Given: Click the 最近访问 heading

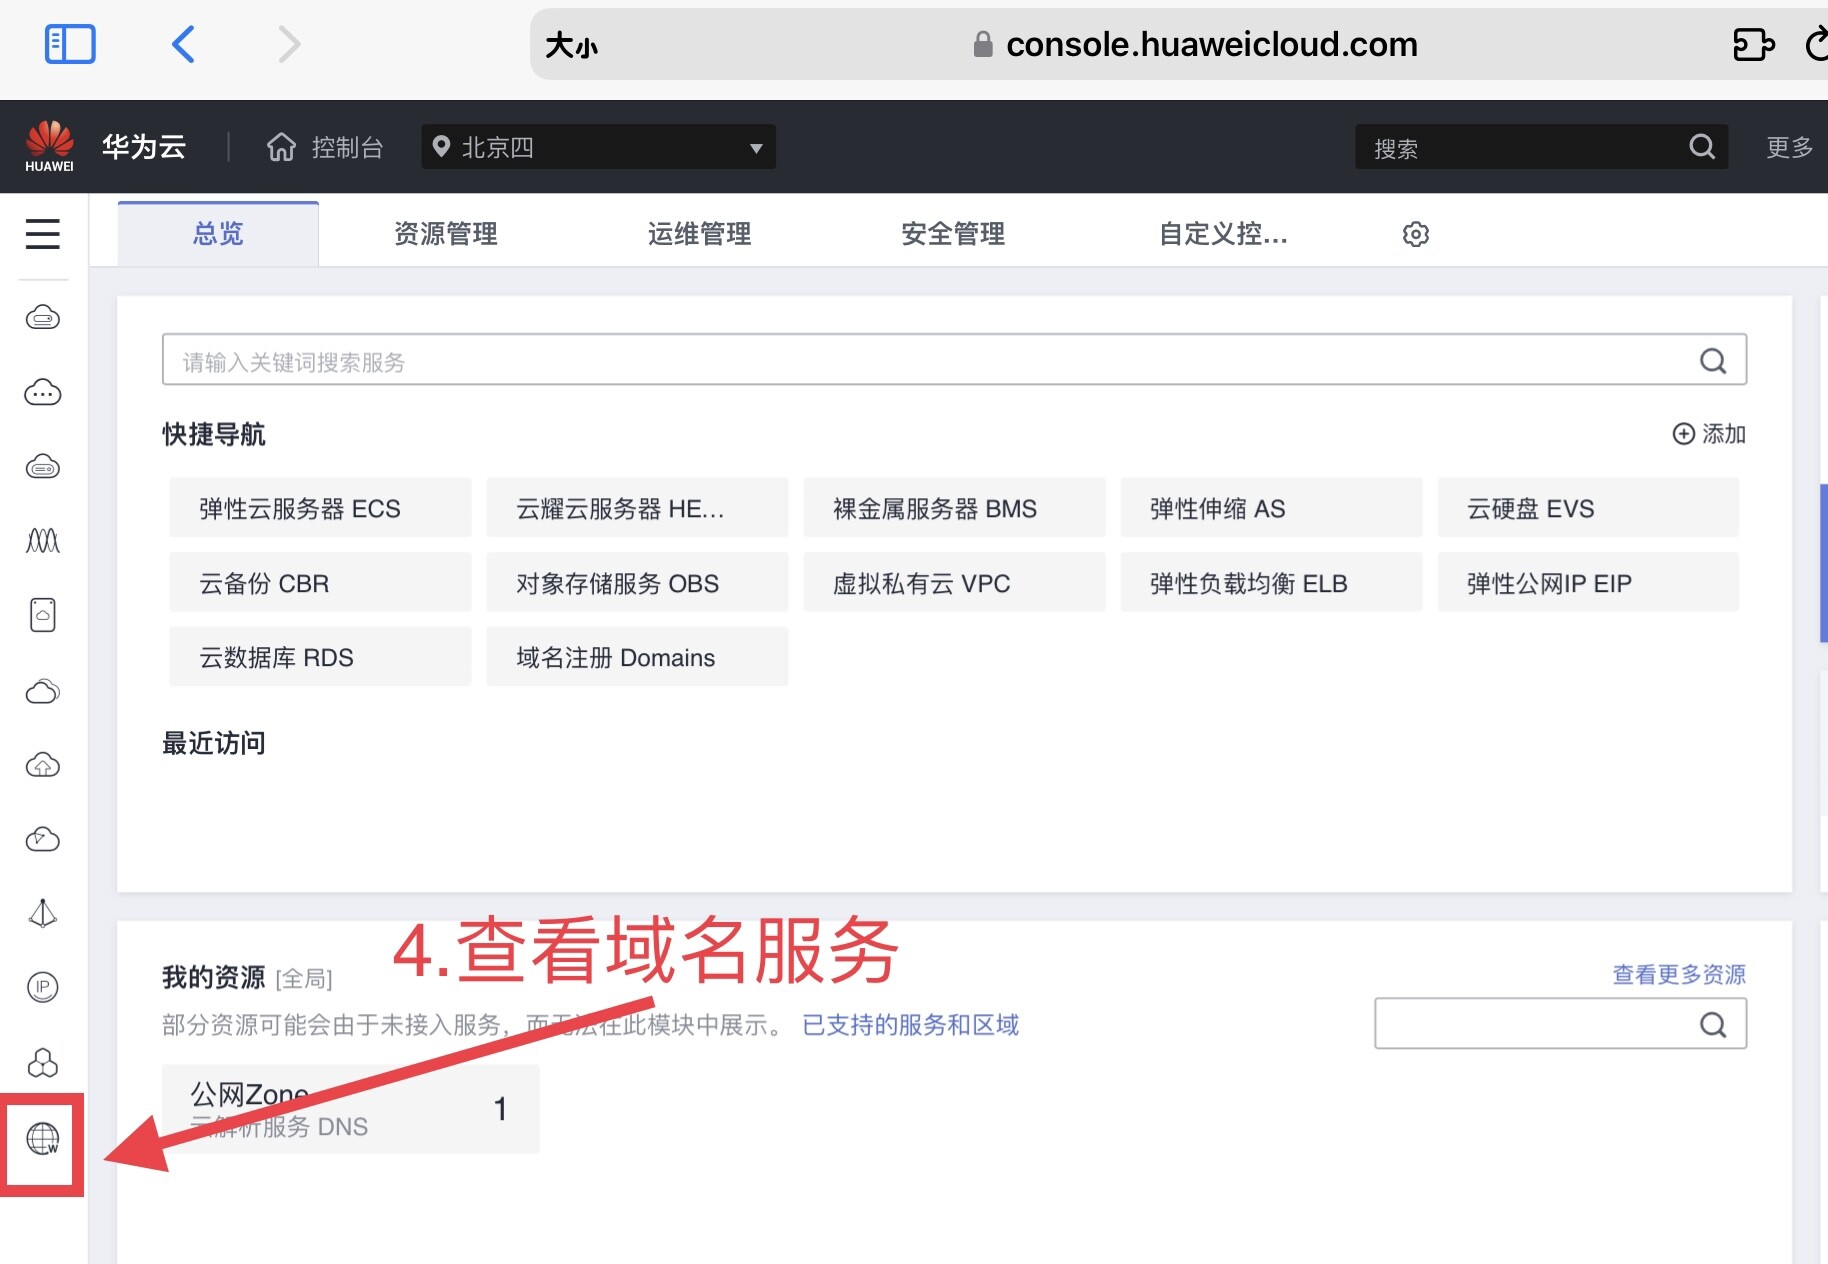Looking at the screenshot, I should pyautogui.click(x=214, y=743).
